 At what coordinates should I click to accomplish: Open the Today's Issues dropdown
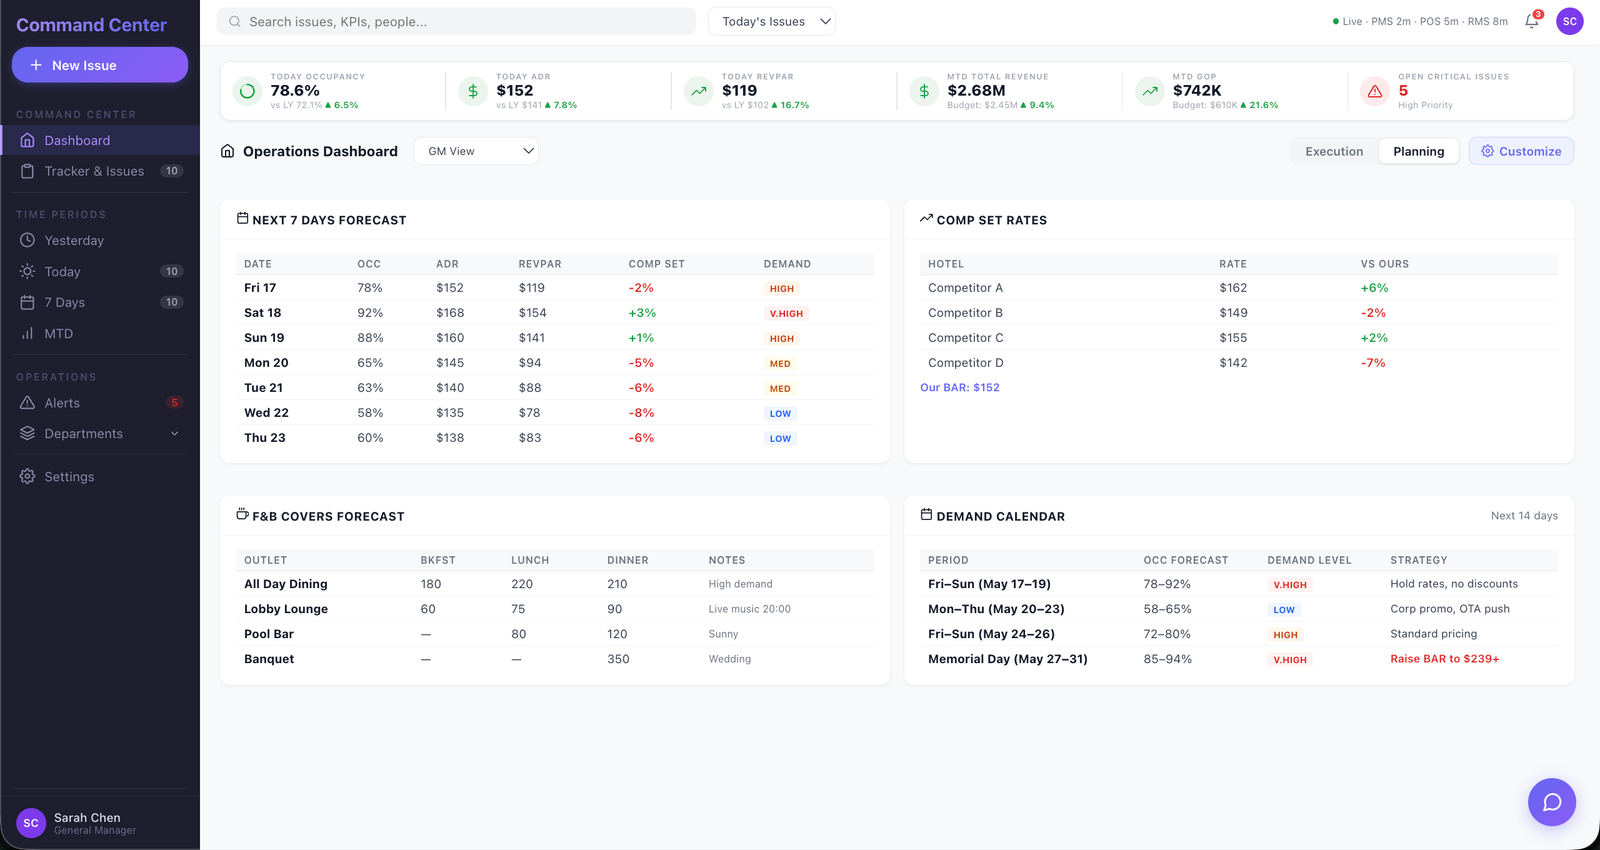tap(772, 21)
